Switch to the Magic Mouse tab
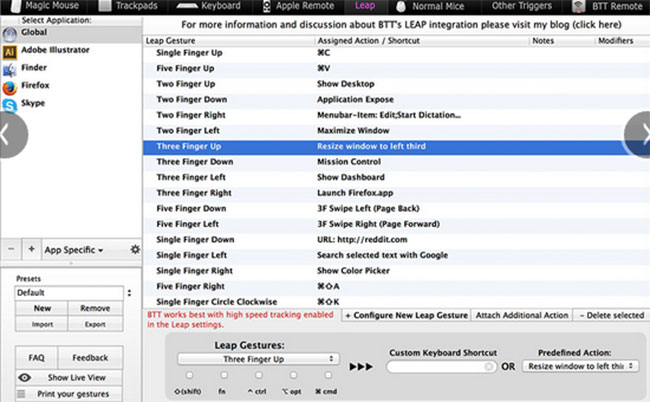The width and height of the screenshot is (650, 402). (x=45, y=6)
